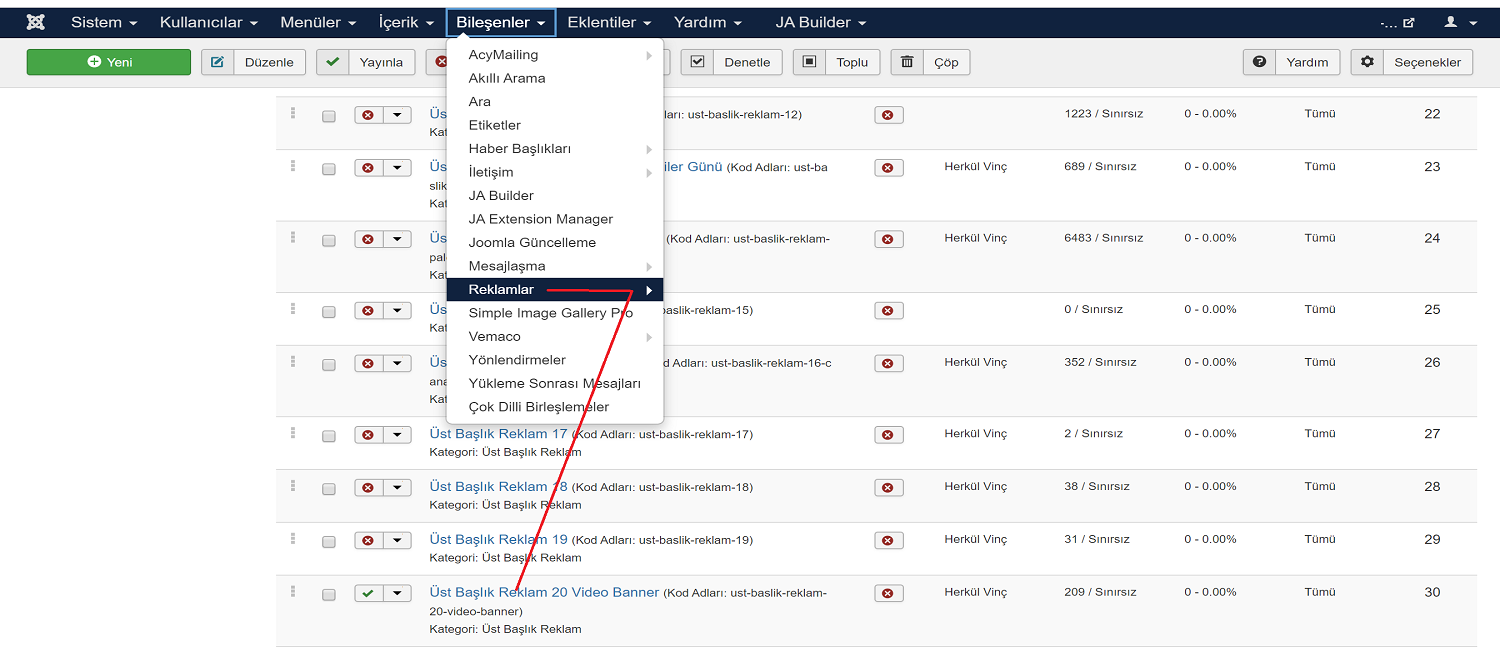Screen dimensions: 1500x650
Task: Open Üst Başlık Reklam 20 Video Banner link
Action: coord(544,592)
